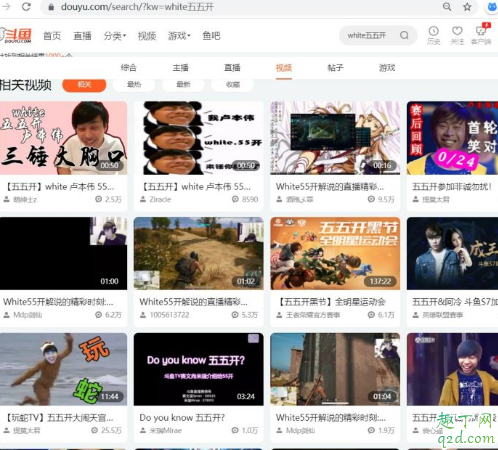The image size is (498, 450).
Task: Open the 历史 history clock icon
Action: point(433,35)
